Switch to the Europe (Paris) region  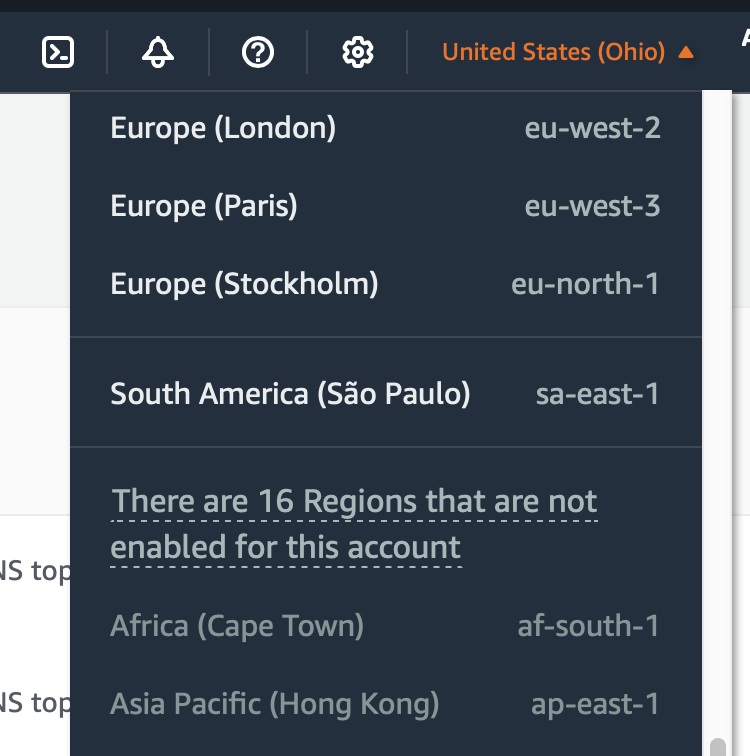point(204,206)
